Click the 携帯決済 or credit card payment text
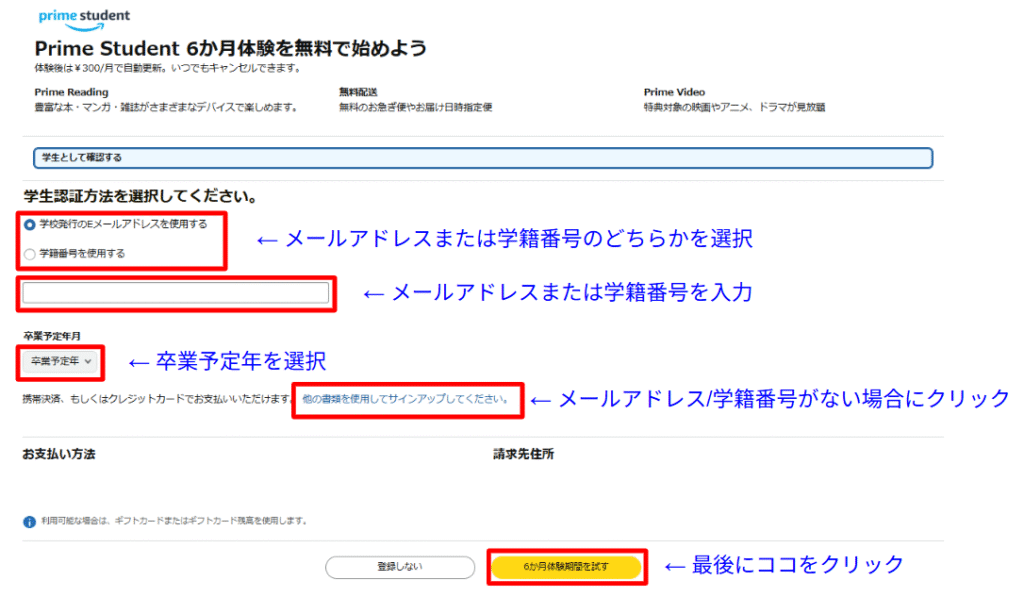This screenshot has width=1024, height=597. 157,399
